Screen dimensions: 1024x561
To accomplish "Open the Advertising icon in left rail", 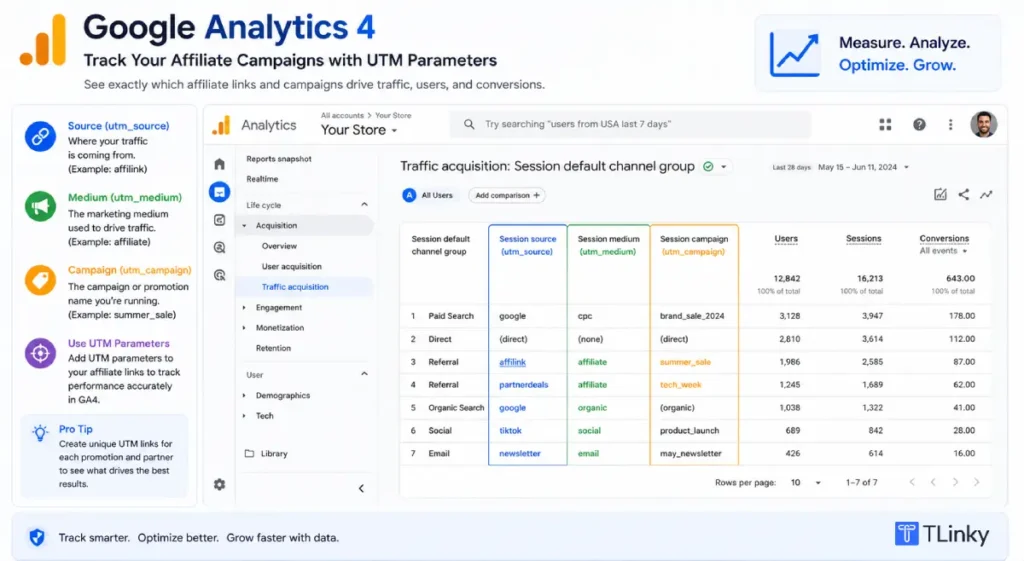I will click(x=219, y=248).
